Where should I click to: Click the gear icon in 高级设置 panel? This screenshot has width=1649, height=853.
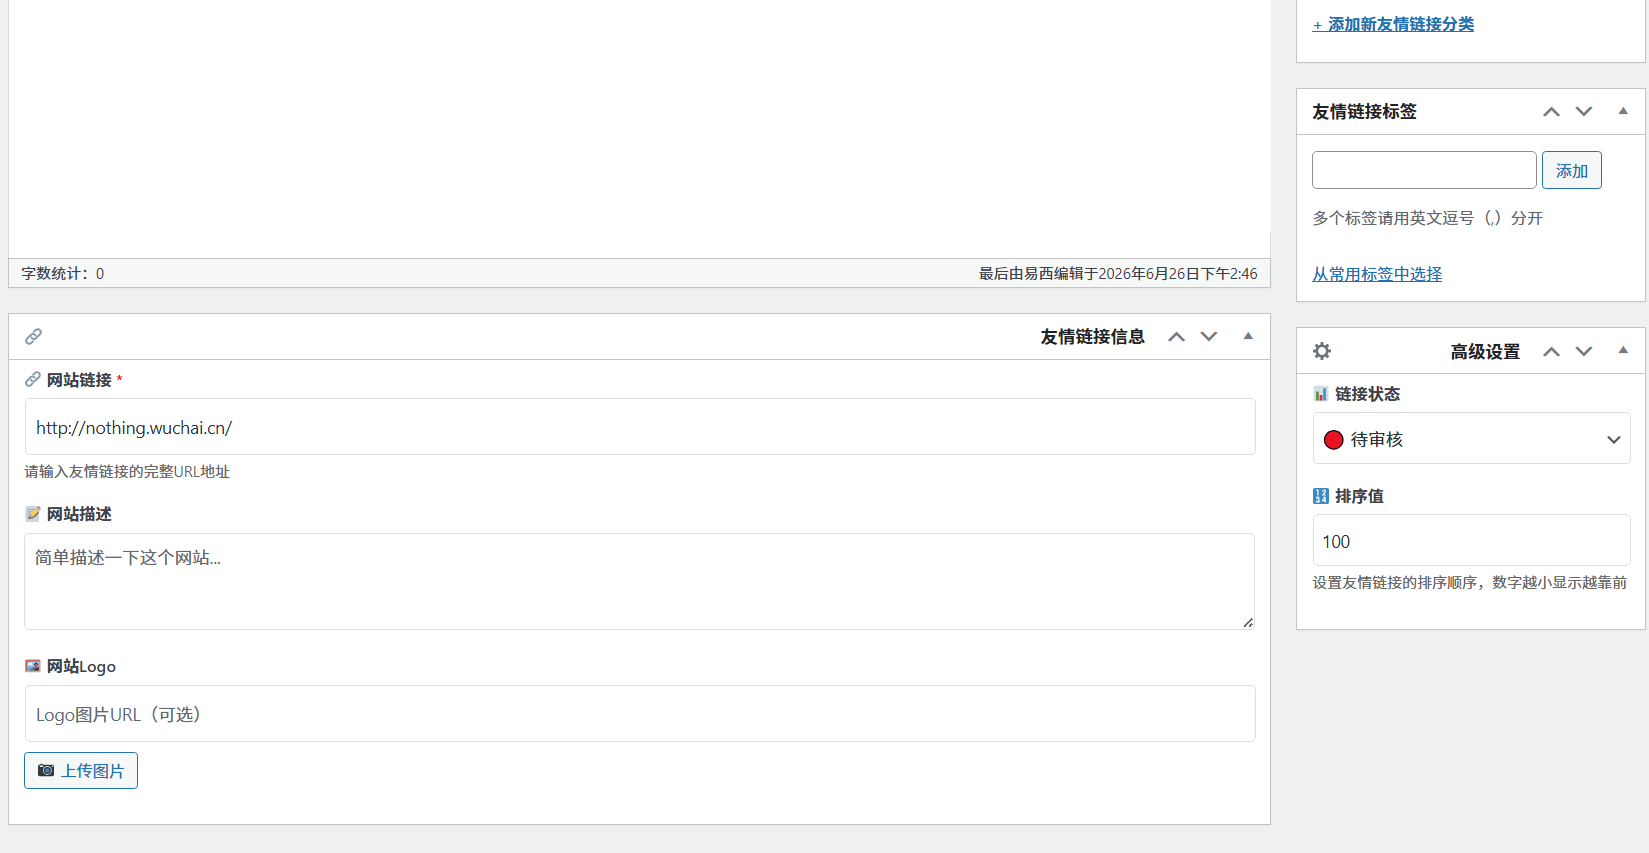click(1322, 351)
